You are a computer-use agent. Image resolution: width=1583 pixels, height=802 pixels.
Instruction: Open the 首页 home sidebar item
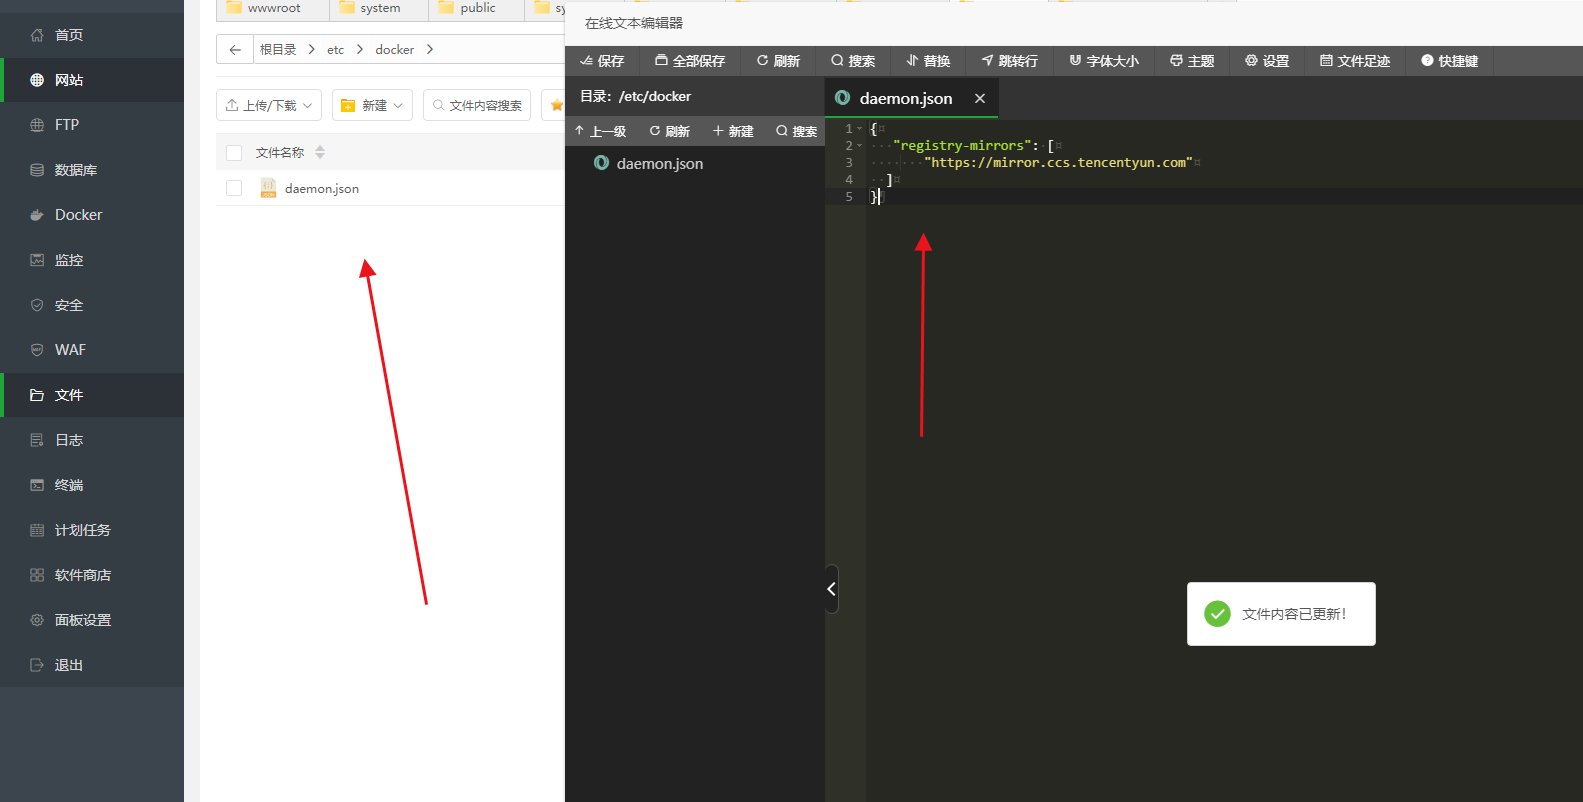pos(92,35)
